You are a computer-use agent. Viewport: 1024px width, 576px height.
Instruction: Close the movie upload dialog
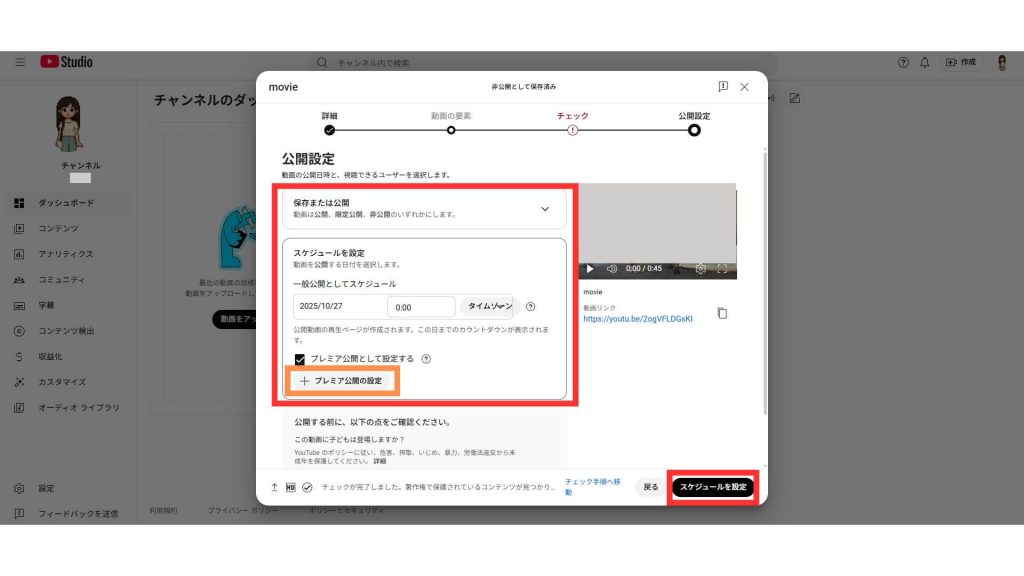click(744, 87)
